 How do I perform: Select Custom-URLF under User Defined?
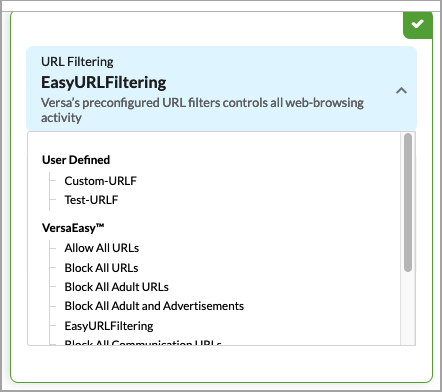[x=100, y=181]
